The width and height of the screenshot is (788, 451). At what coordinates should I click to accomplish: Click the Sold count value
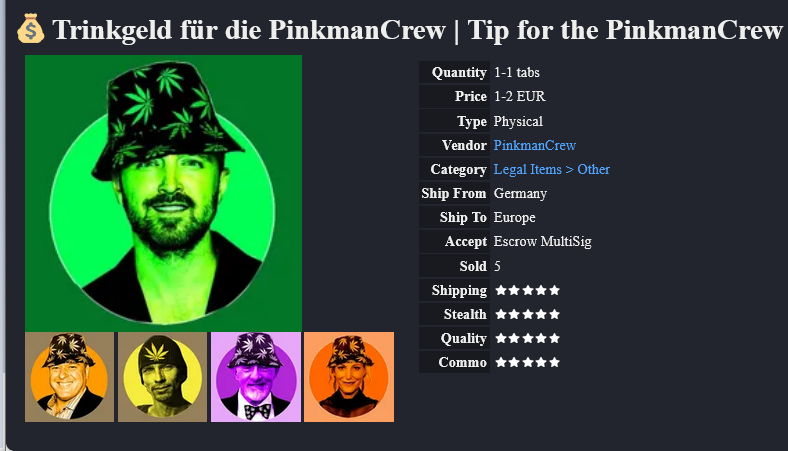pos(497,266)
